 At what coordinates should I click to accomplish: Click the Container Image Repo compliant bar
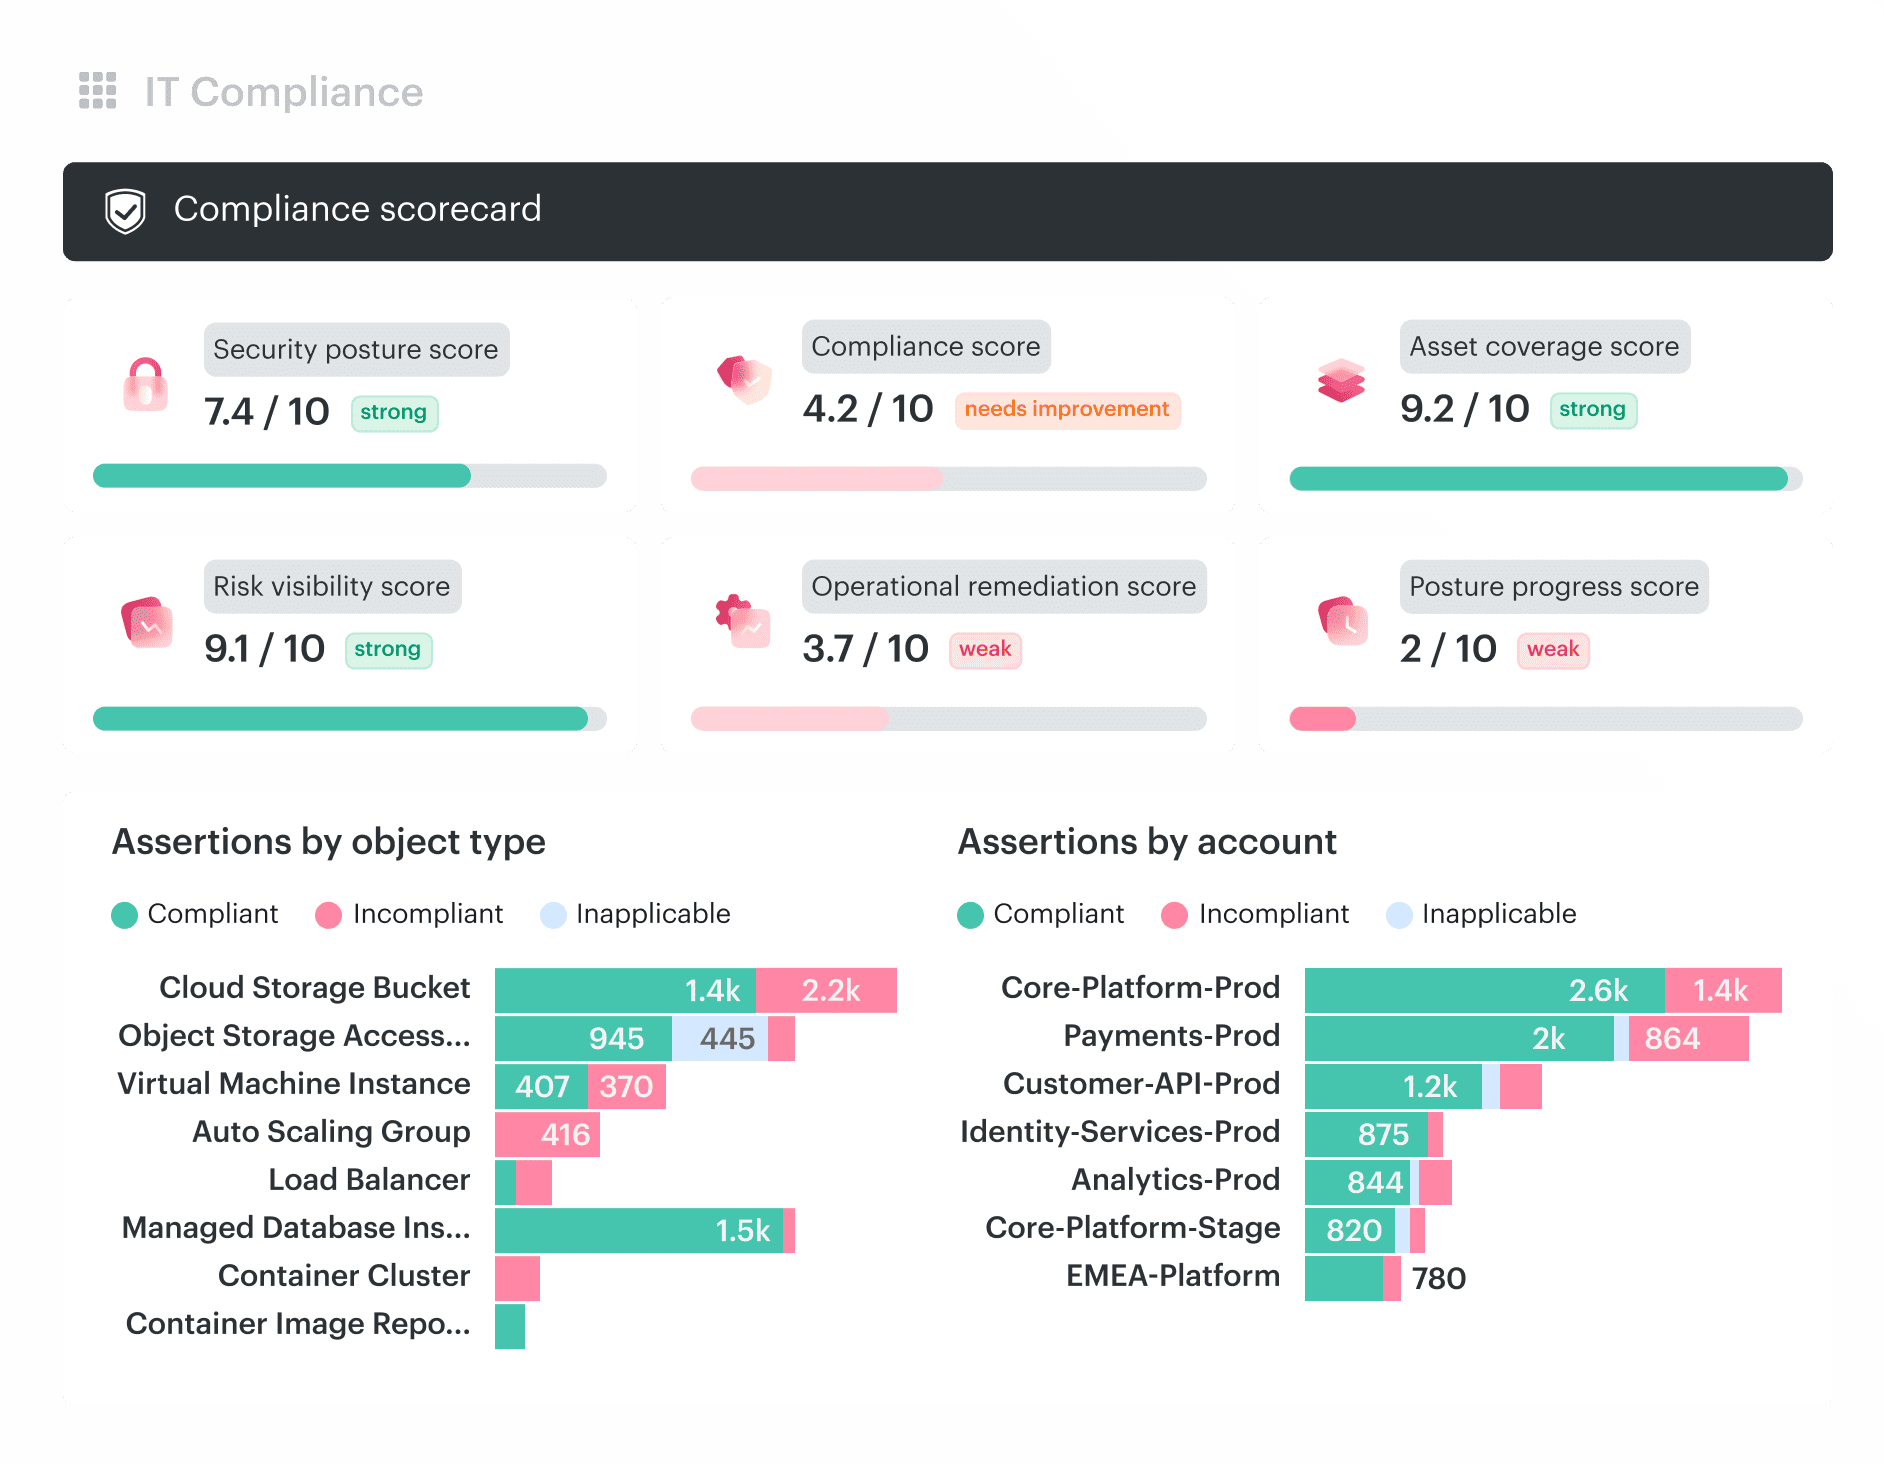click(510, 1326)
